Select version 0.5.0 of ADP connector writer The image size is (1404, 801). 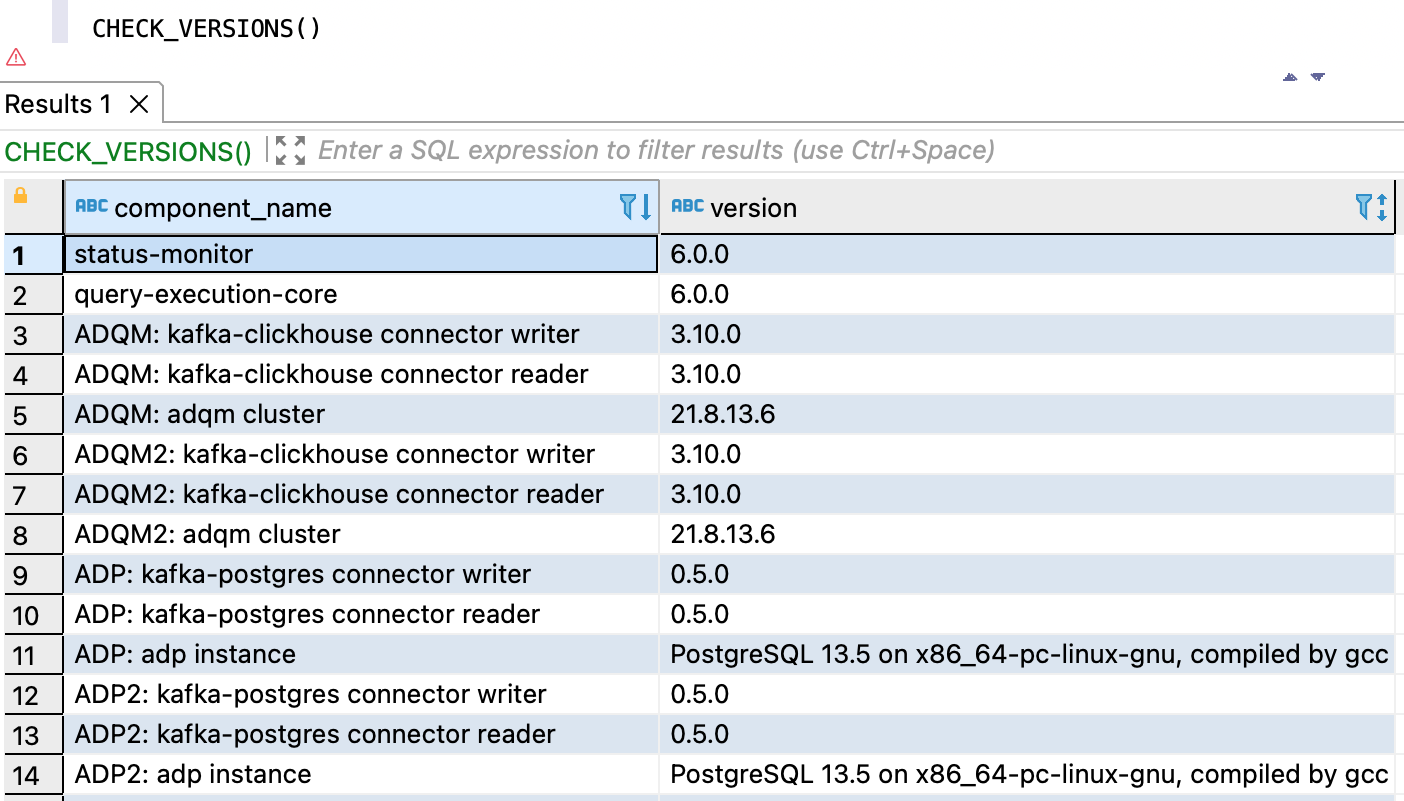click(x=1027, y=574)
